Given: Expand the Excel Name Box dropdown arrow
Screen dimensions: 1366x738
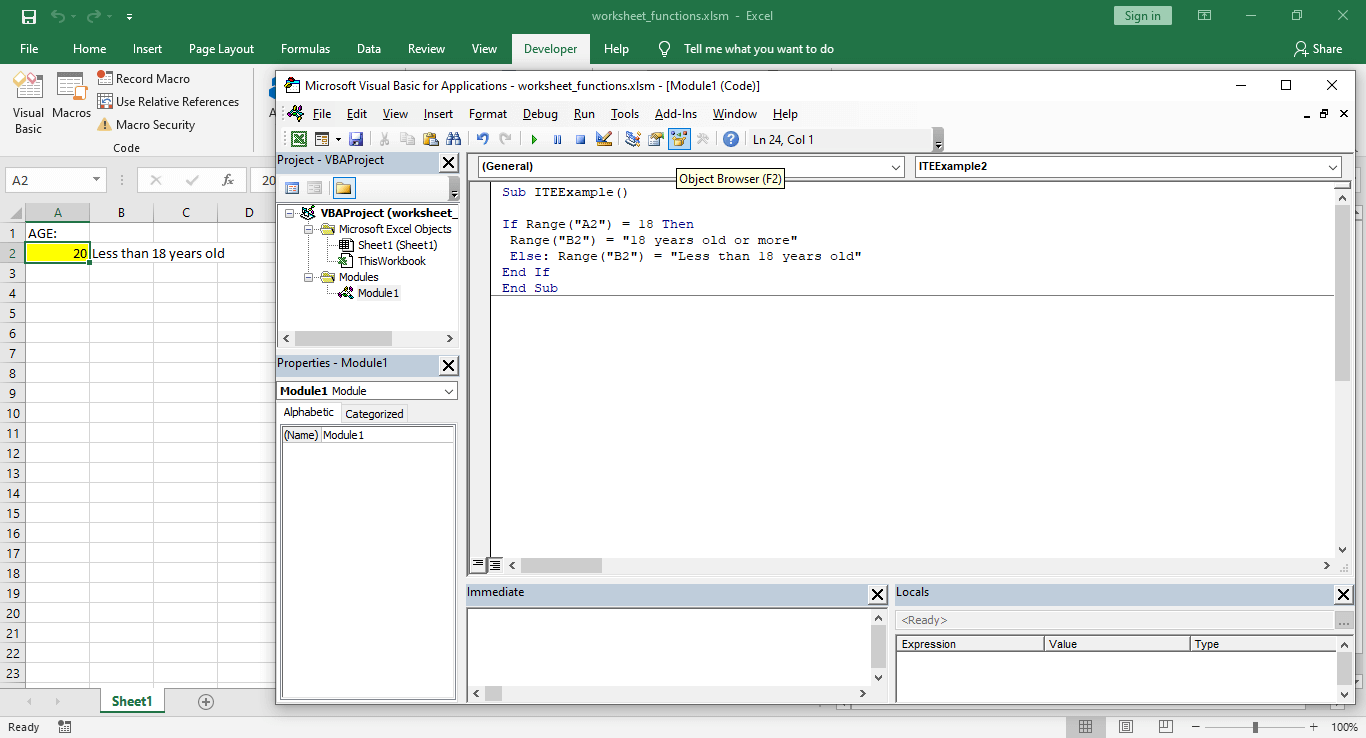Looking at the screenshot, I should point(97,180).
